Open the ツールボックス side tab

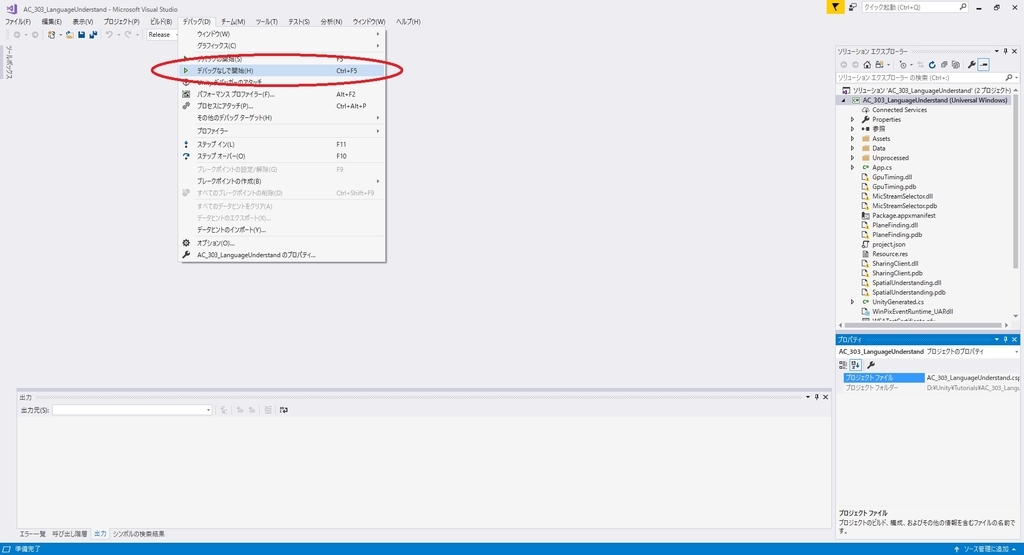(x=8, y=62)
